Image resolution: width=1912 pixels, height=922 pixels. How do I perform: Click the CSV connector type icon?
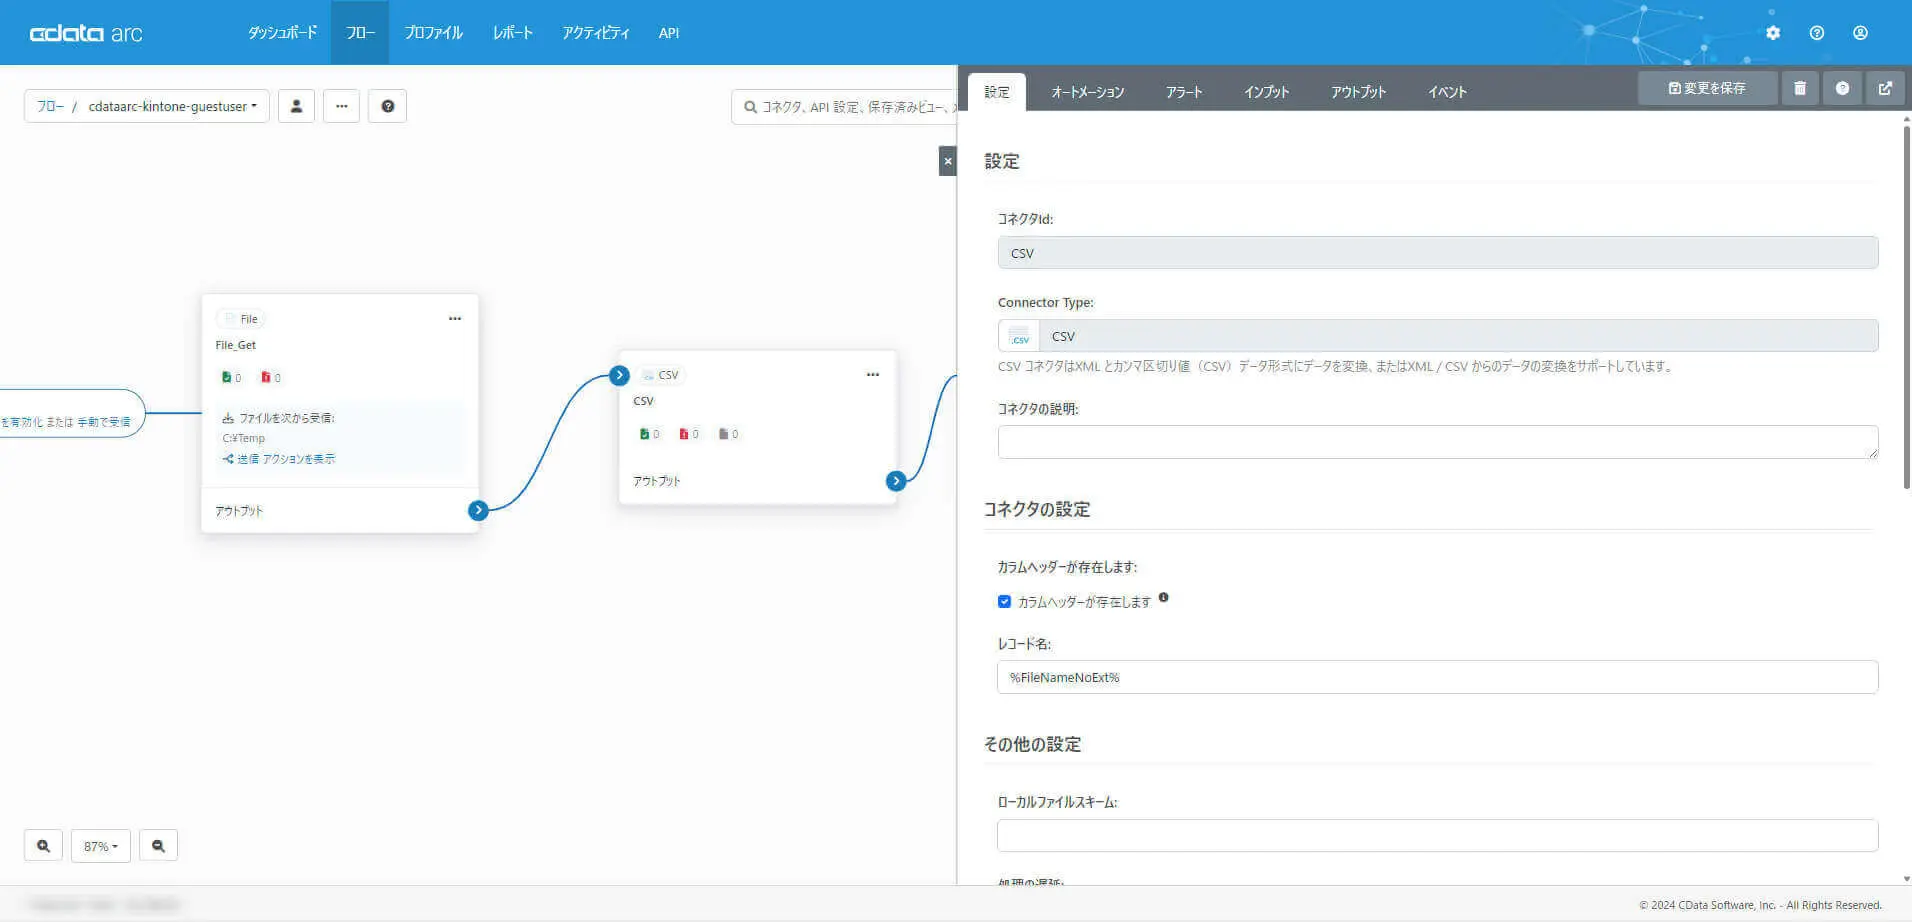point(1019,336)
